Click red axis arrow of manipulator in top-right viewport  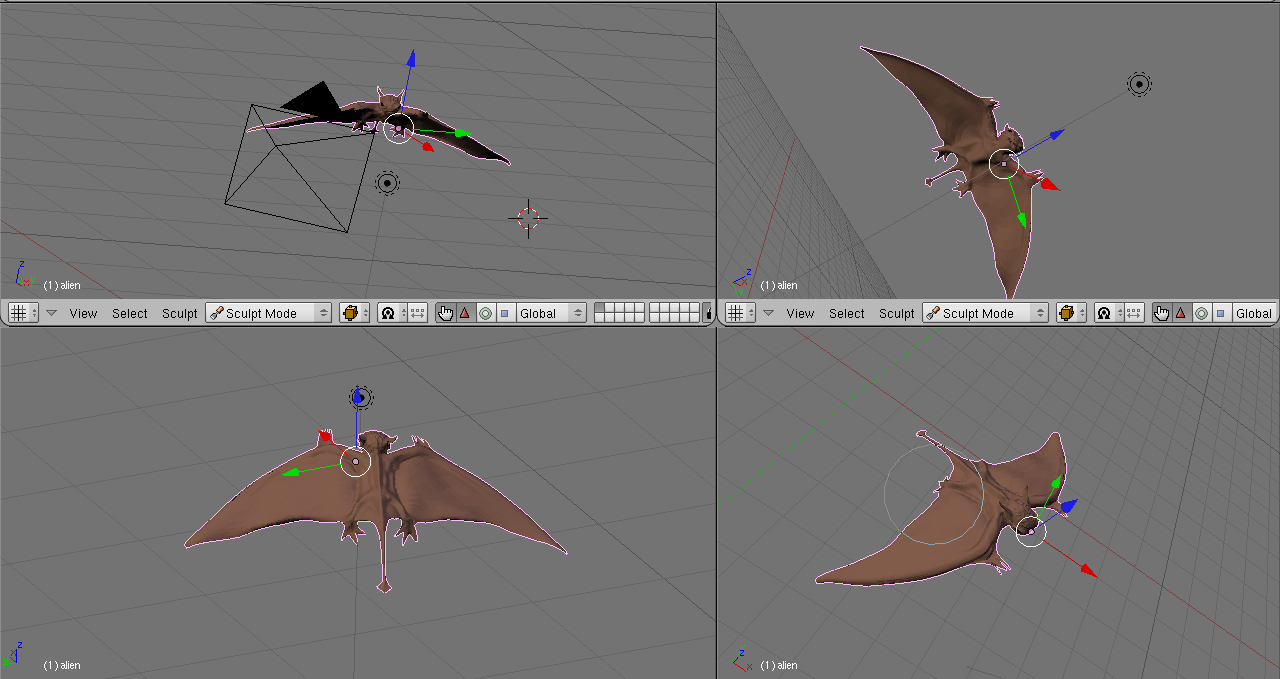pyautogui.click(x=1050, y=184)
